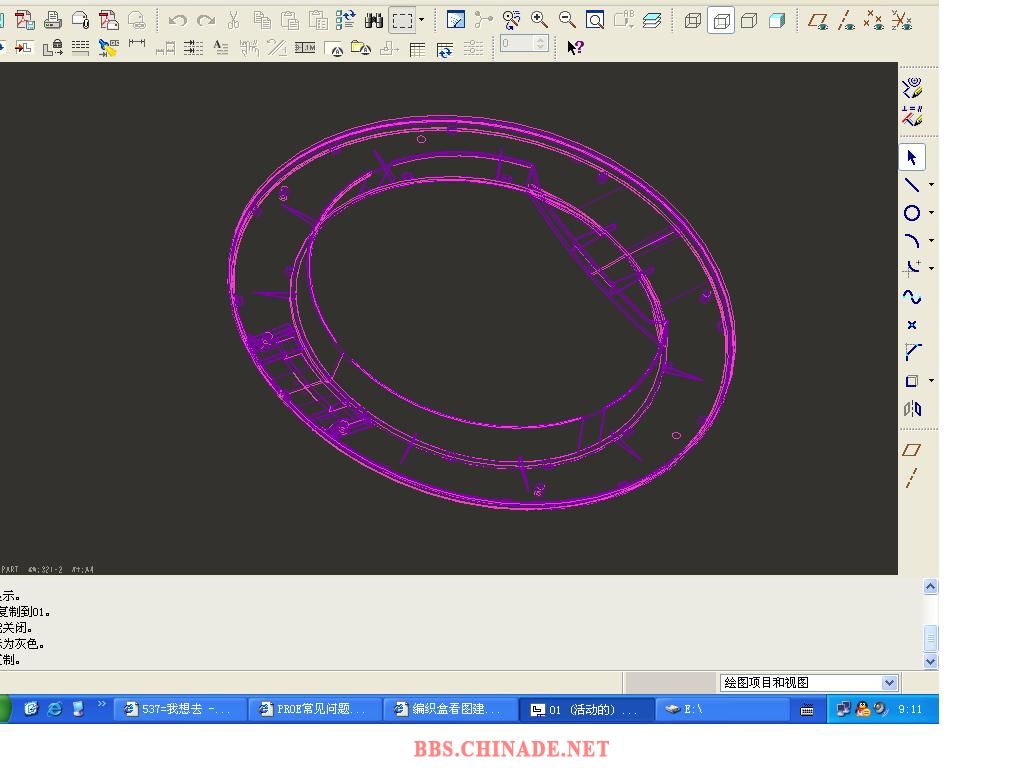Launch Internet Explorer from quick launch

coord(55,709)
